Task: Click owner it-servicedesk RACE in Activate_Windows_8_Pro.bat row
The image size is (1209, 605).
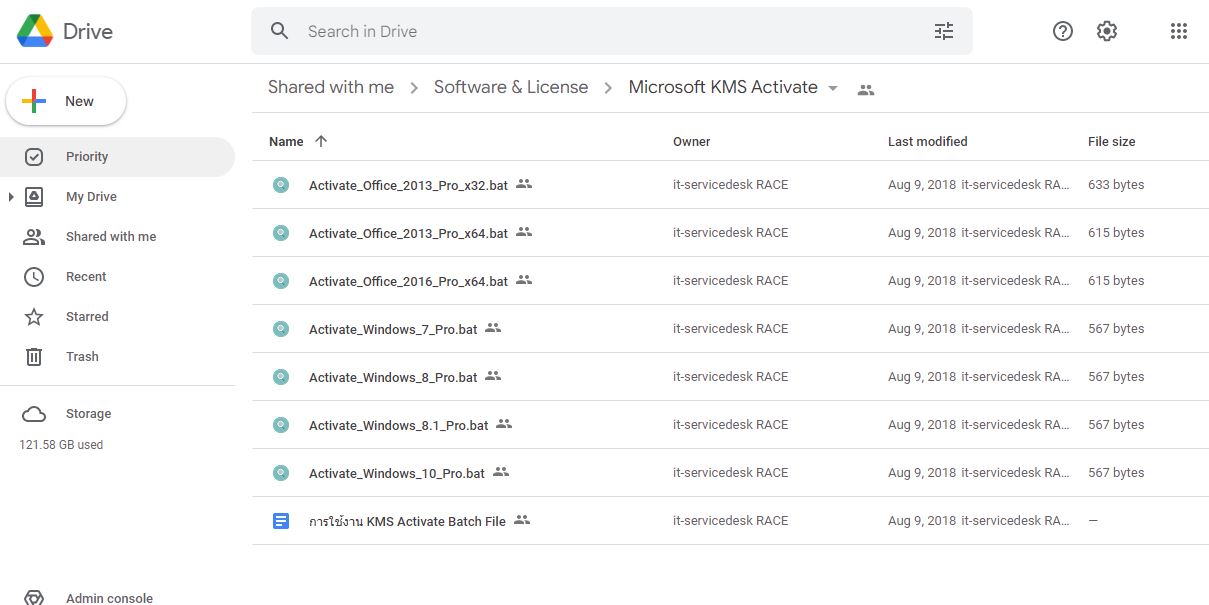Action: [731, 376]
